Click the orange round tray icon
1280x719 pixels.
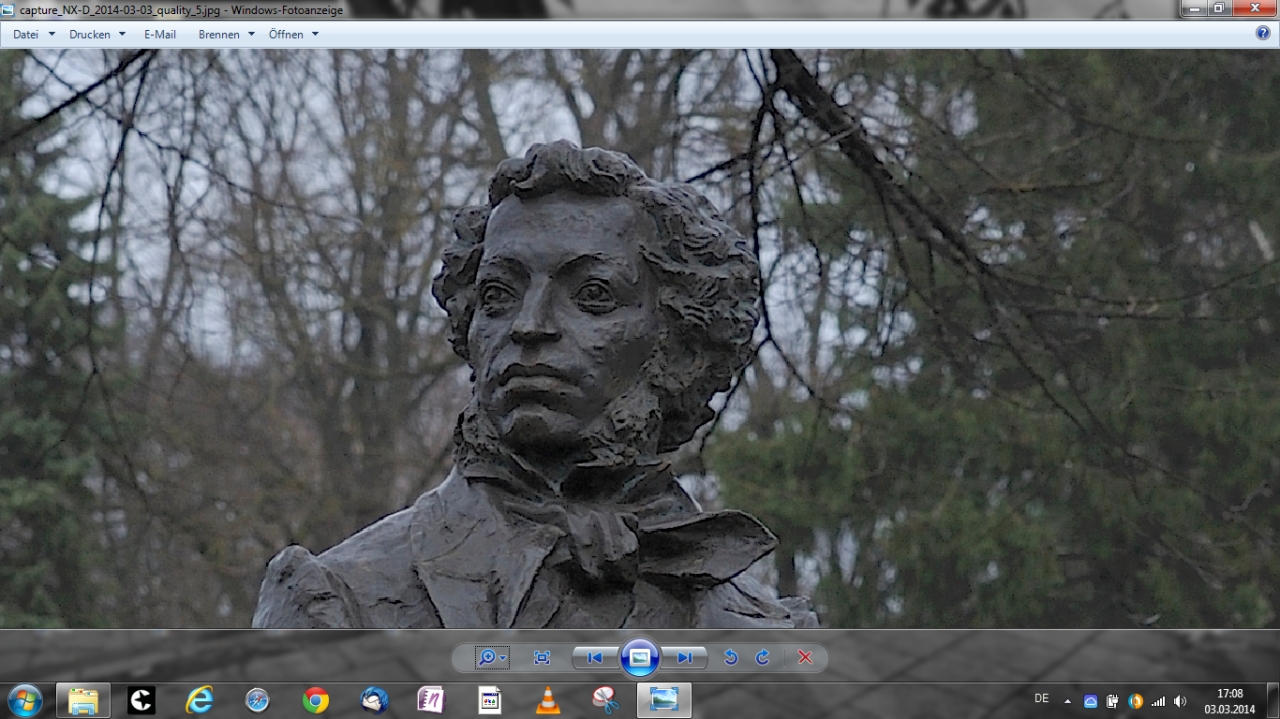pyautogui.click(x=1136, y=701)
